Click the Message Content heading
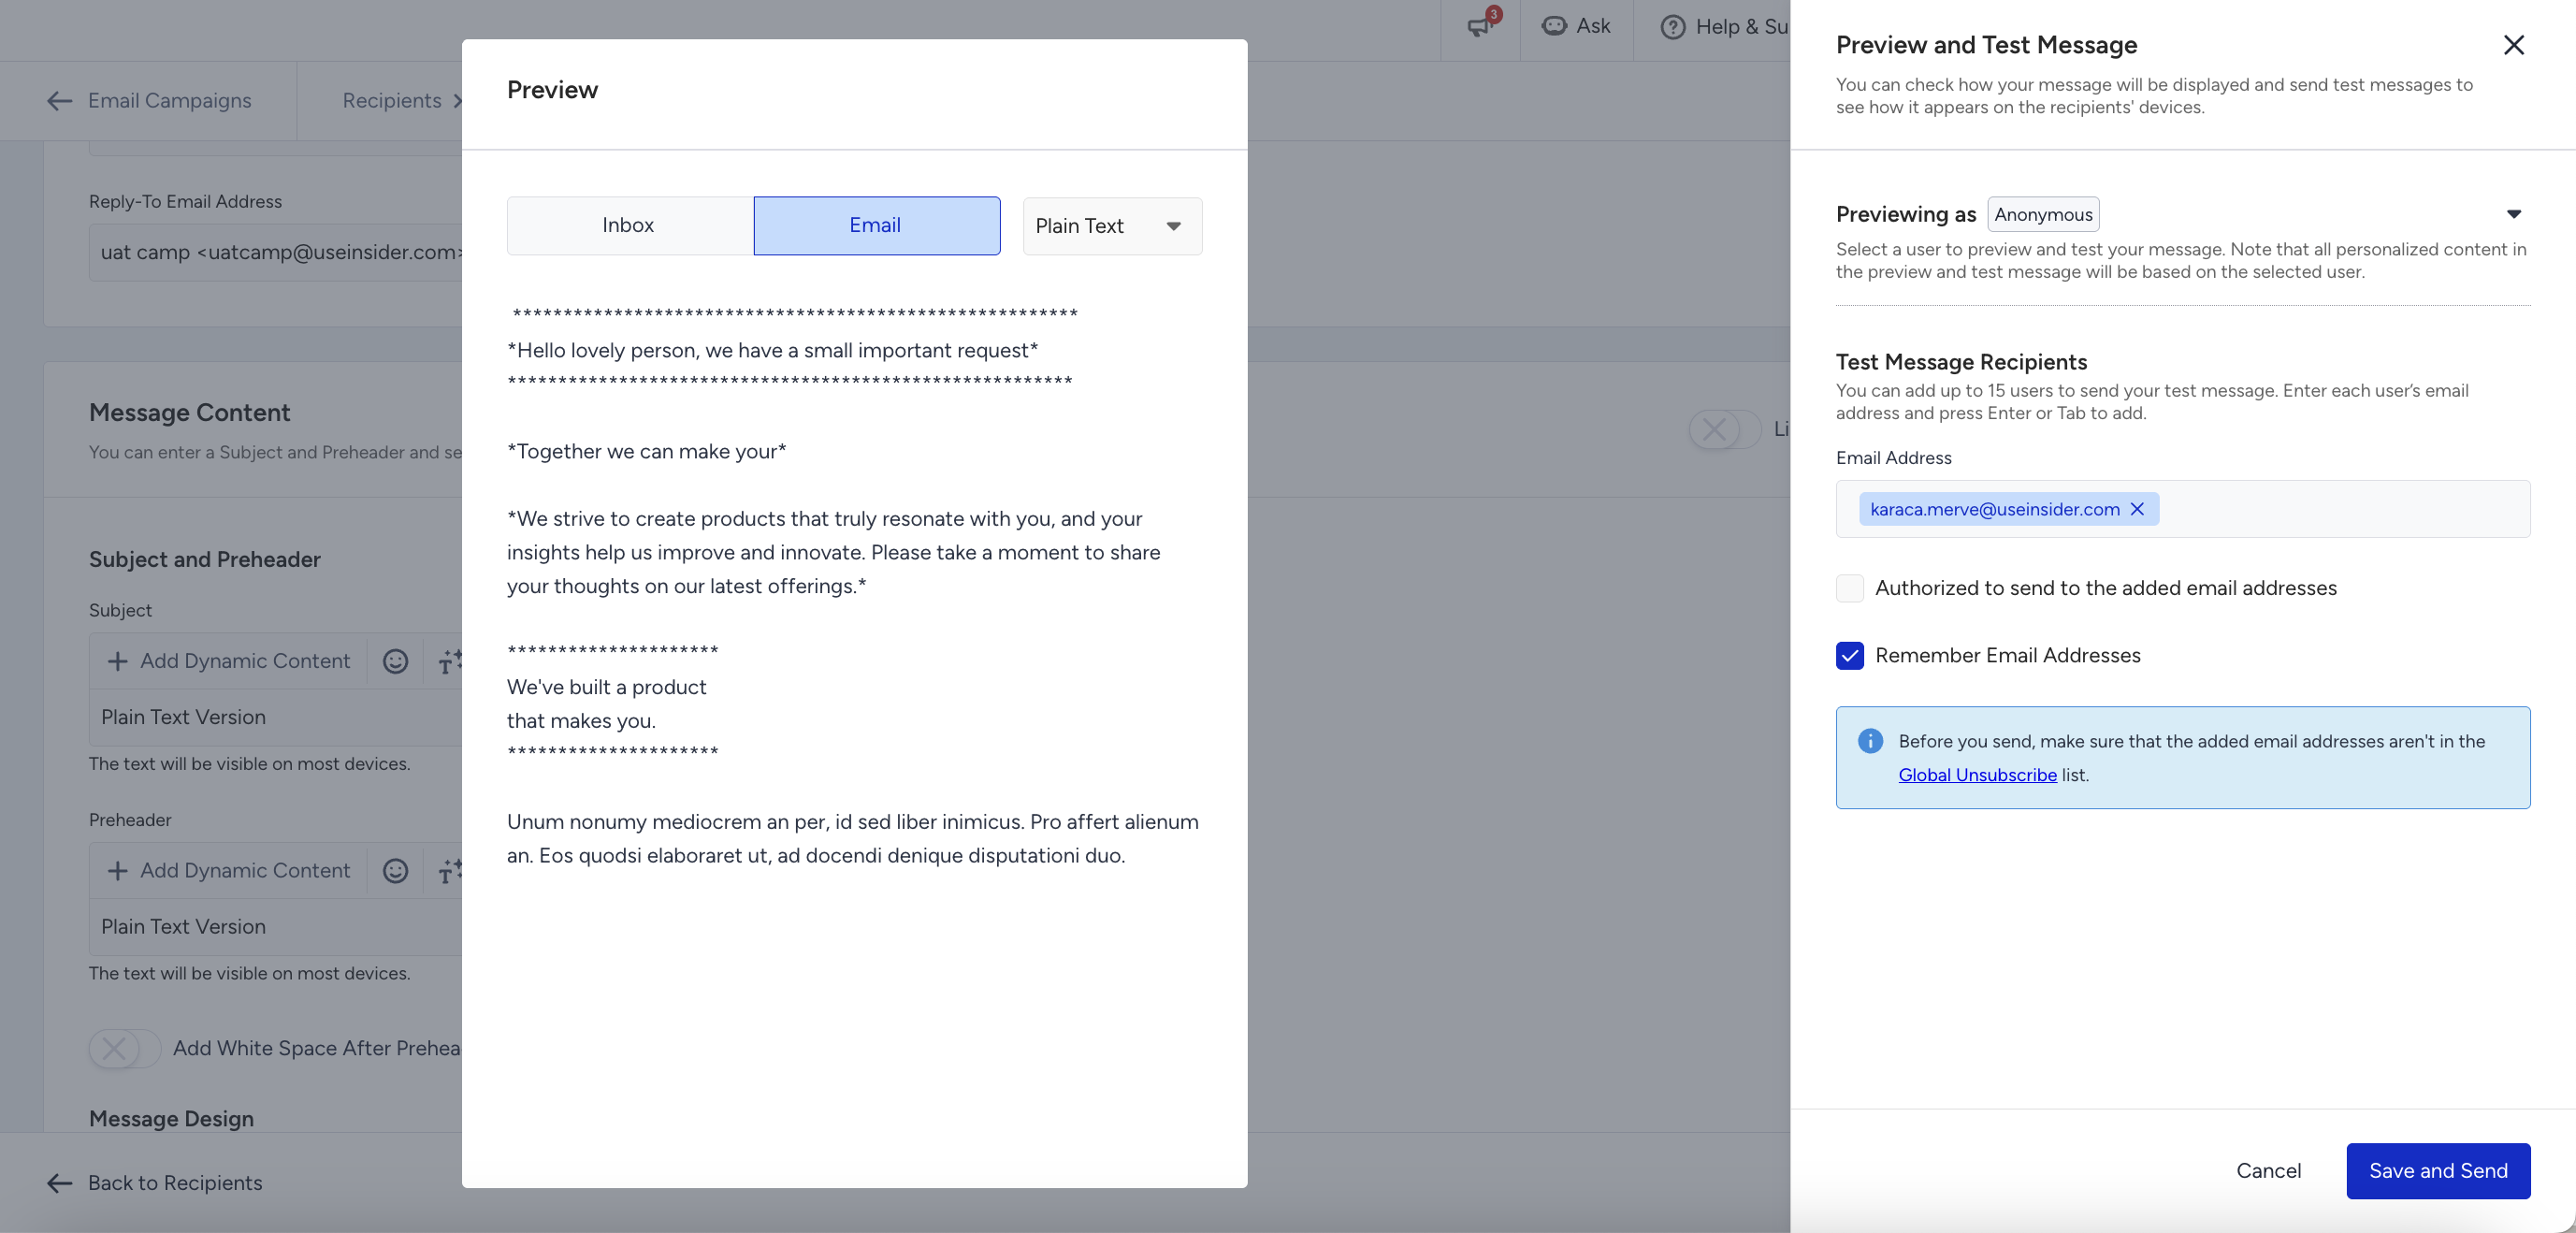This screenshot has width=2576, height=1233. pos(189,413)
